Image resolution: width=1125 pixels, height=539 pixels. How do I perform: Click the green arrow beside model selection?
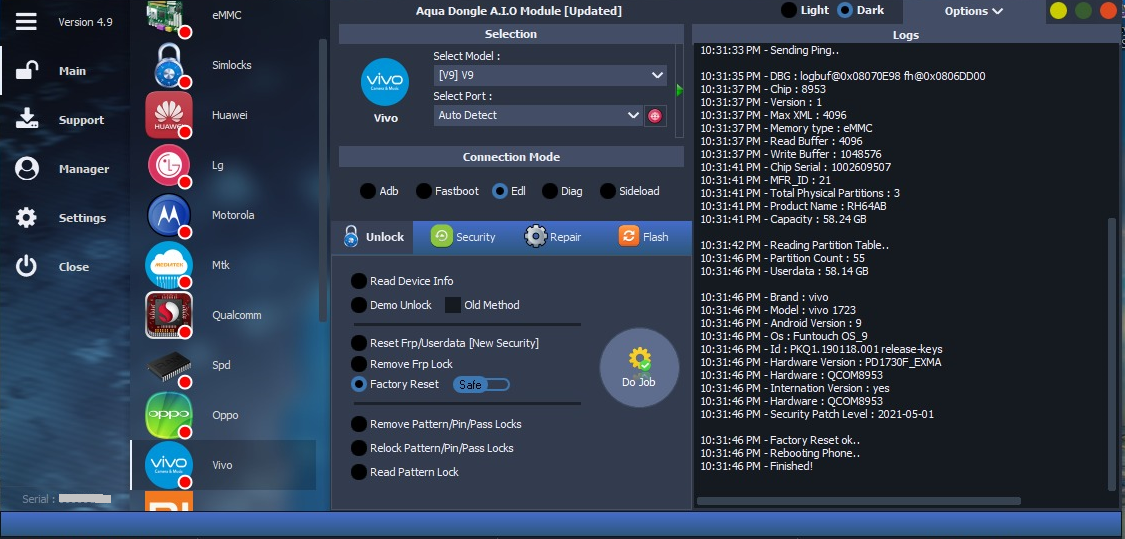[x=679, y=90]
